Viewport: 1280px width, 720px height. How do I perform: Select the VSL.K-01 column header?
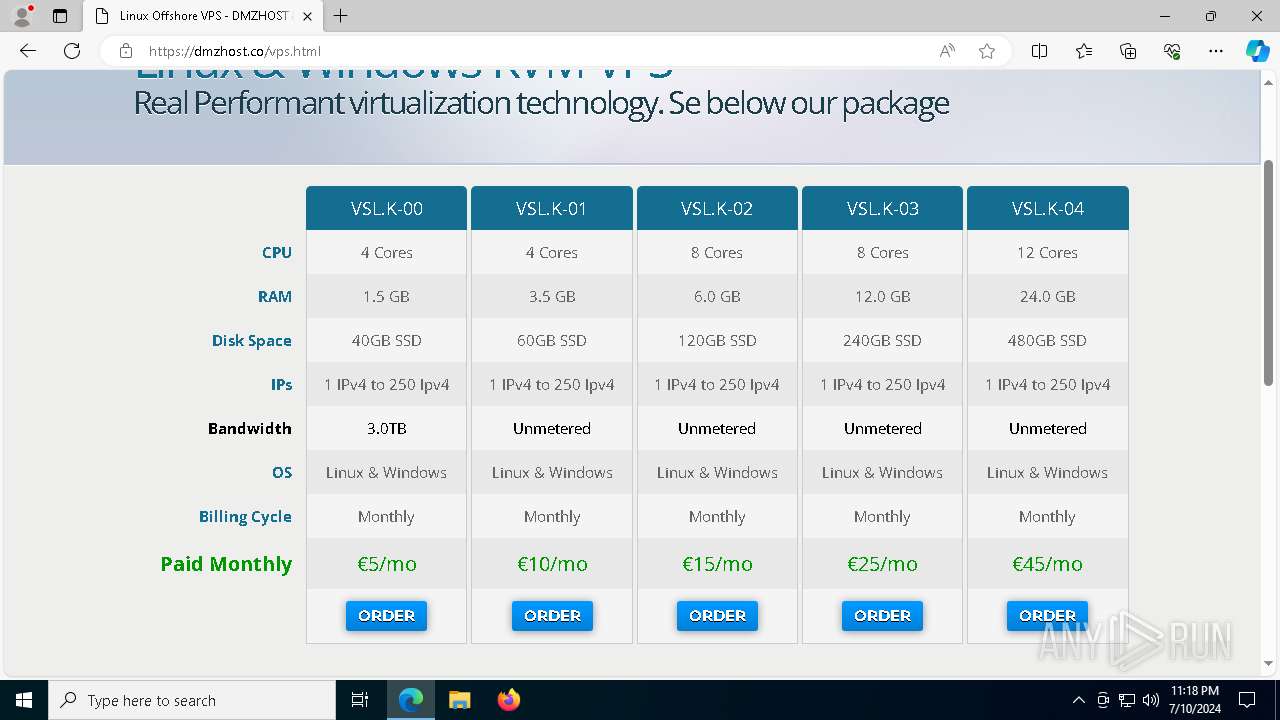coord(552,208)
